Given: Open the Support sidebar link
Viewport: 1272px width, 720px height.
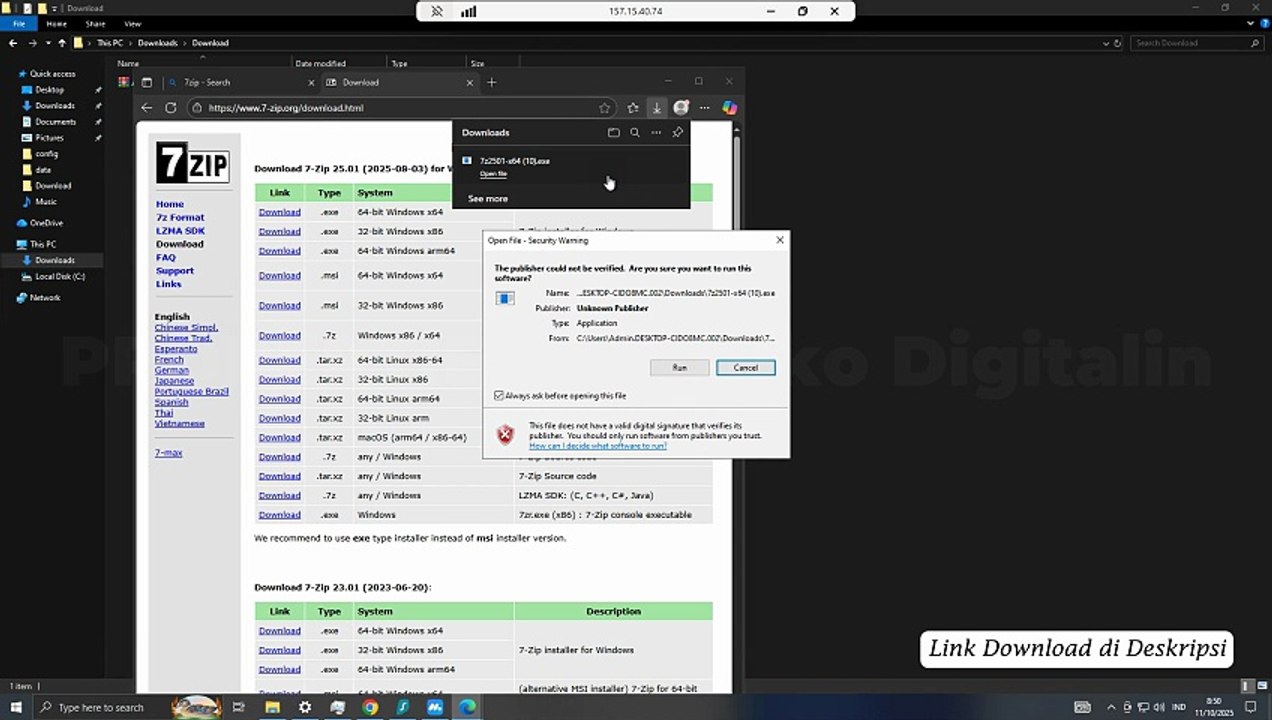Looking at the screenshot, I should click(x=175, y=271).
